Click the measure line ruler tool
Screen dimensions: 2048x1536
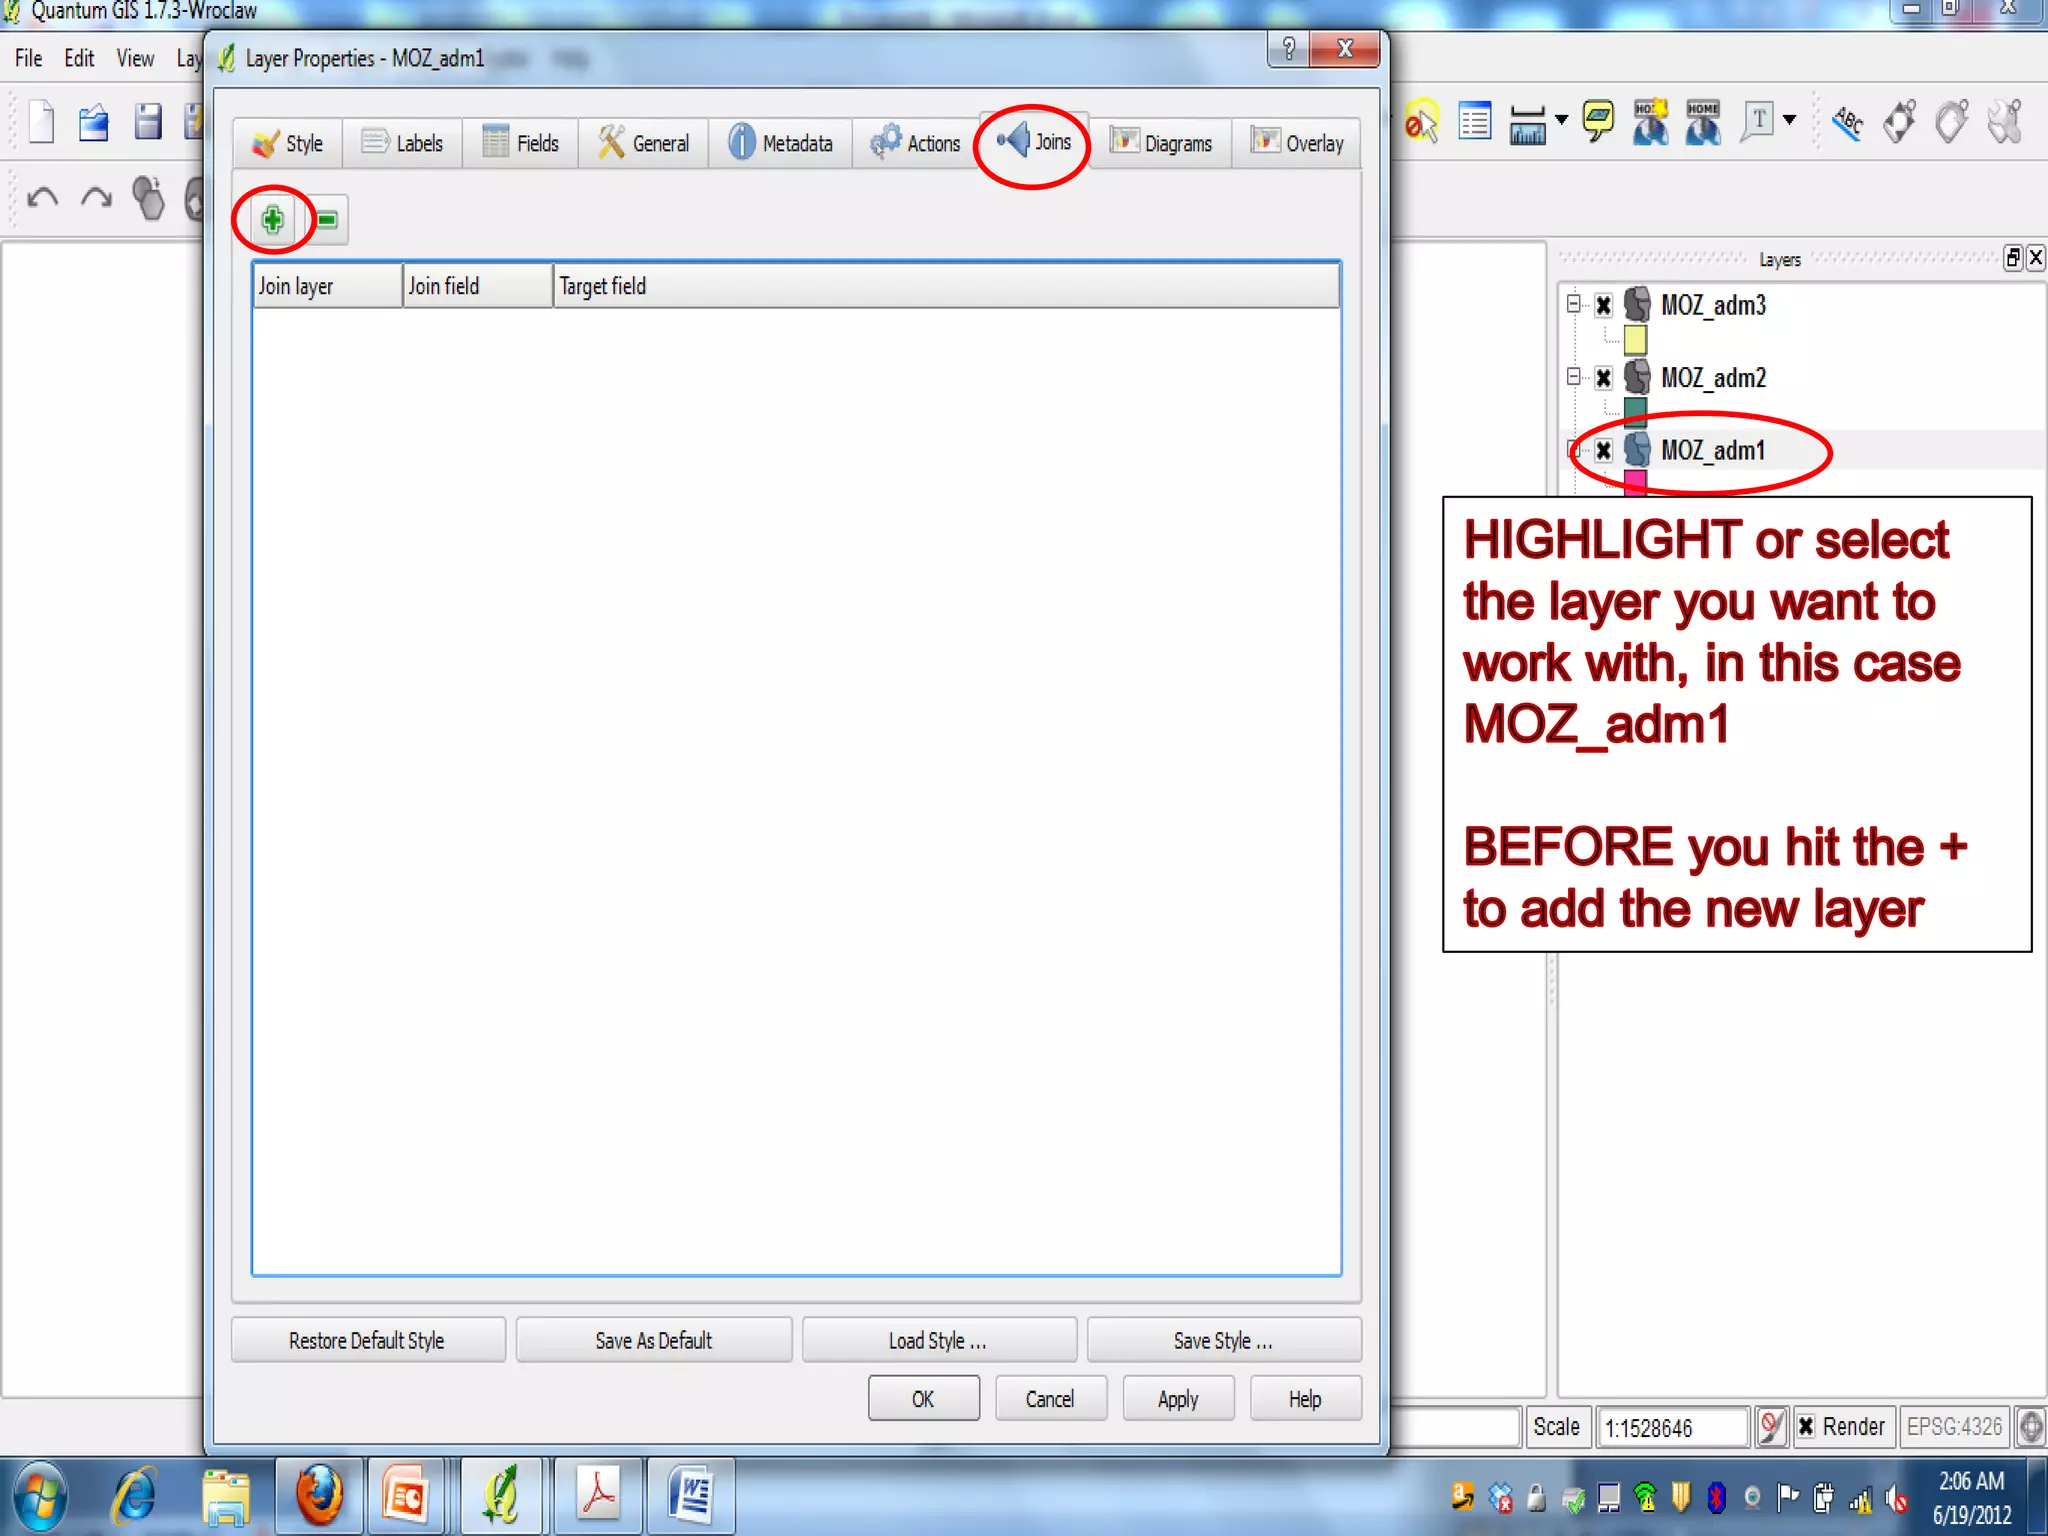coord(1527,125)
